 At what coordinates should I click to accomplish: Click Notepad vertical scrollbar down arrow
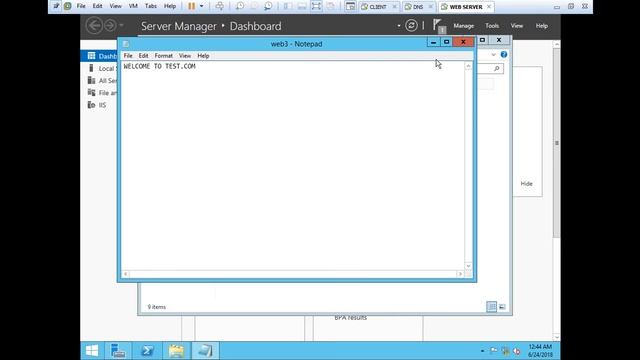468,266
